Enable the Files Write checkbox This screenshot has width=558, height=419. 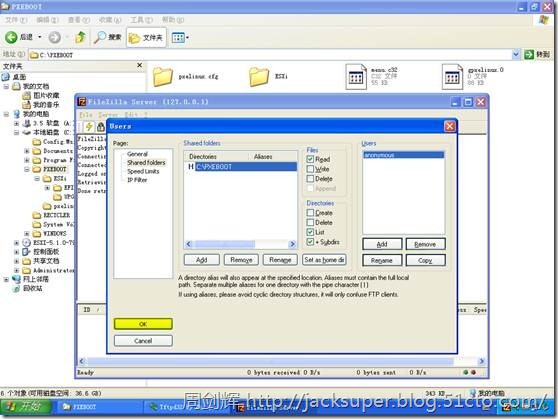[x=310, y=169]
